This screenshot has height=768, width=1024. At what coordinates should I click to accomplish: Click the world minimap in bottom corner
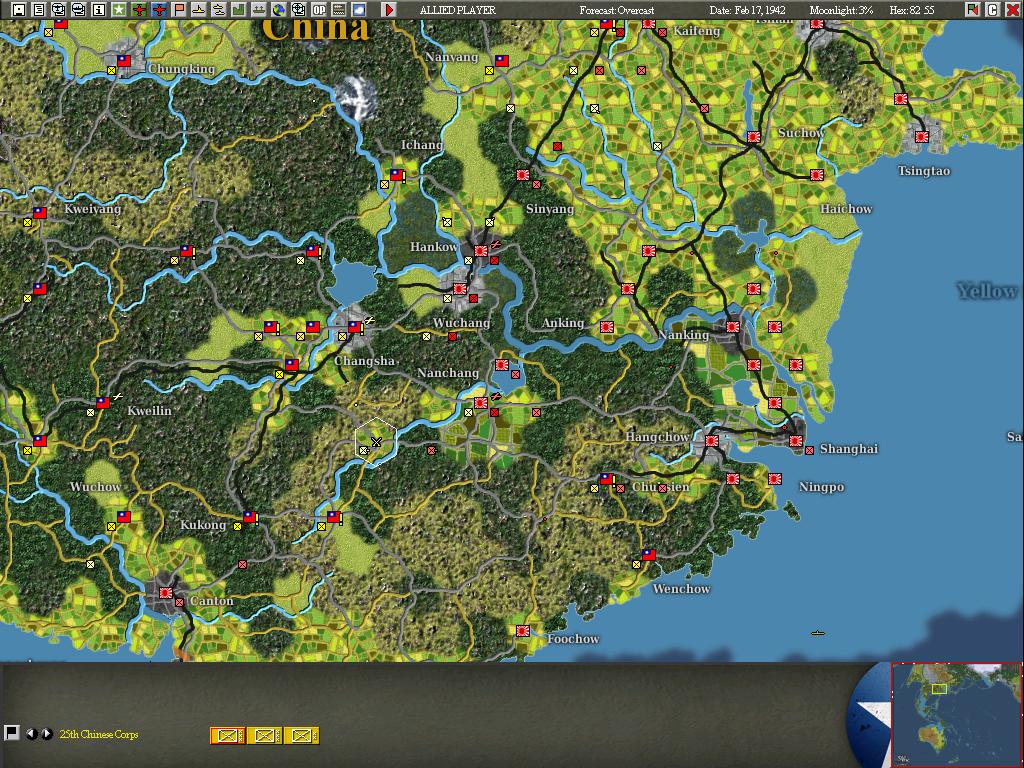pyautogui.click(x=956, y=715)
